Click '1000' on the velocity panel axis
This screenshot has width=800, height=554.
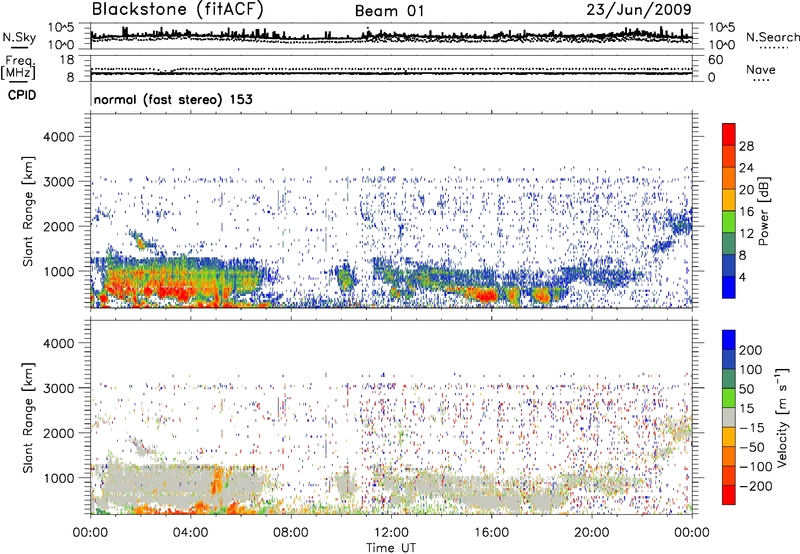(59, 478)
